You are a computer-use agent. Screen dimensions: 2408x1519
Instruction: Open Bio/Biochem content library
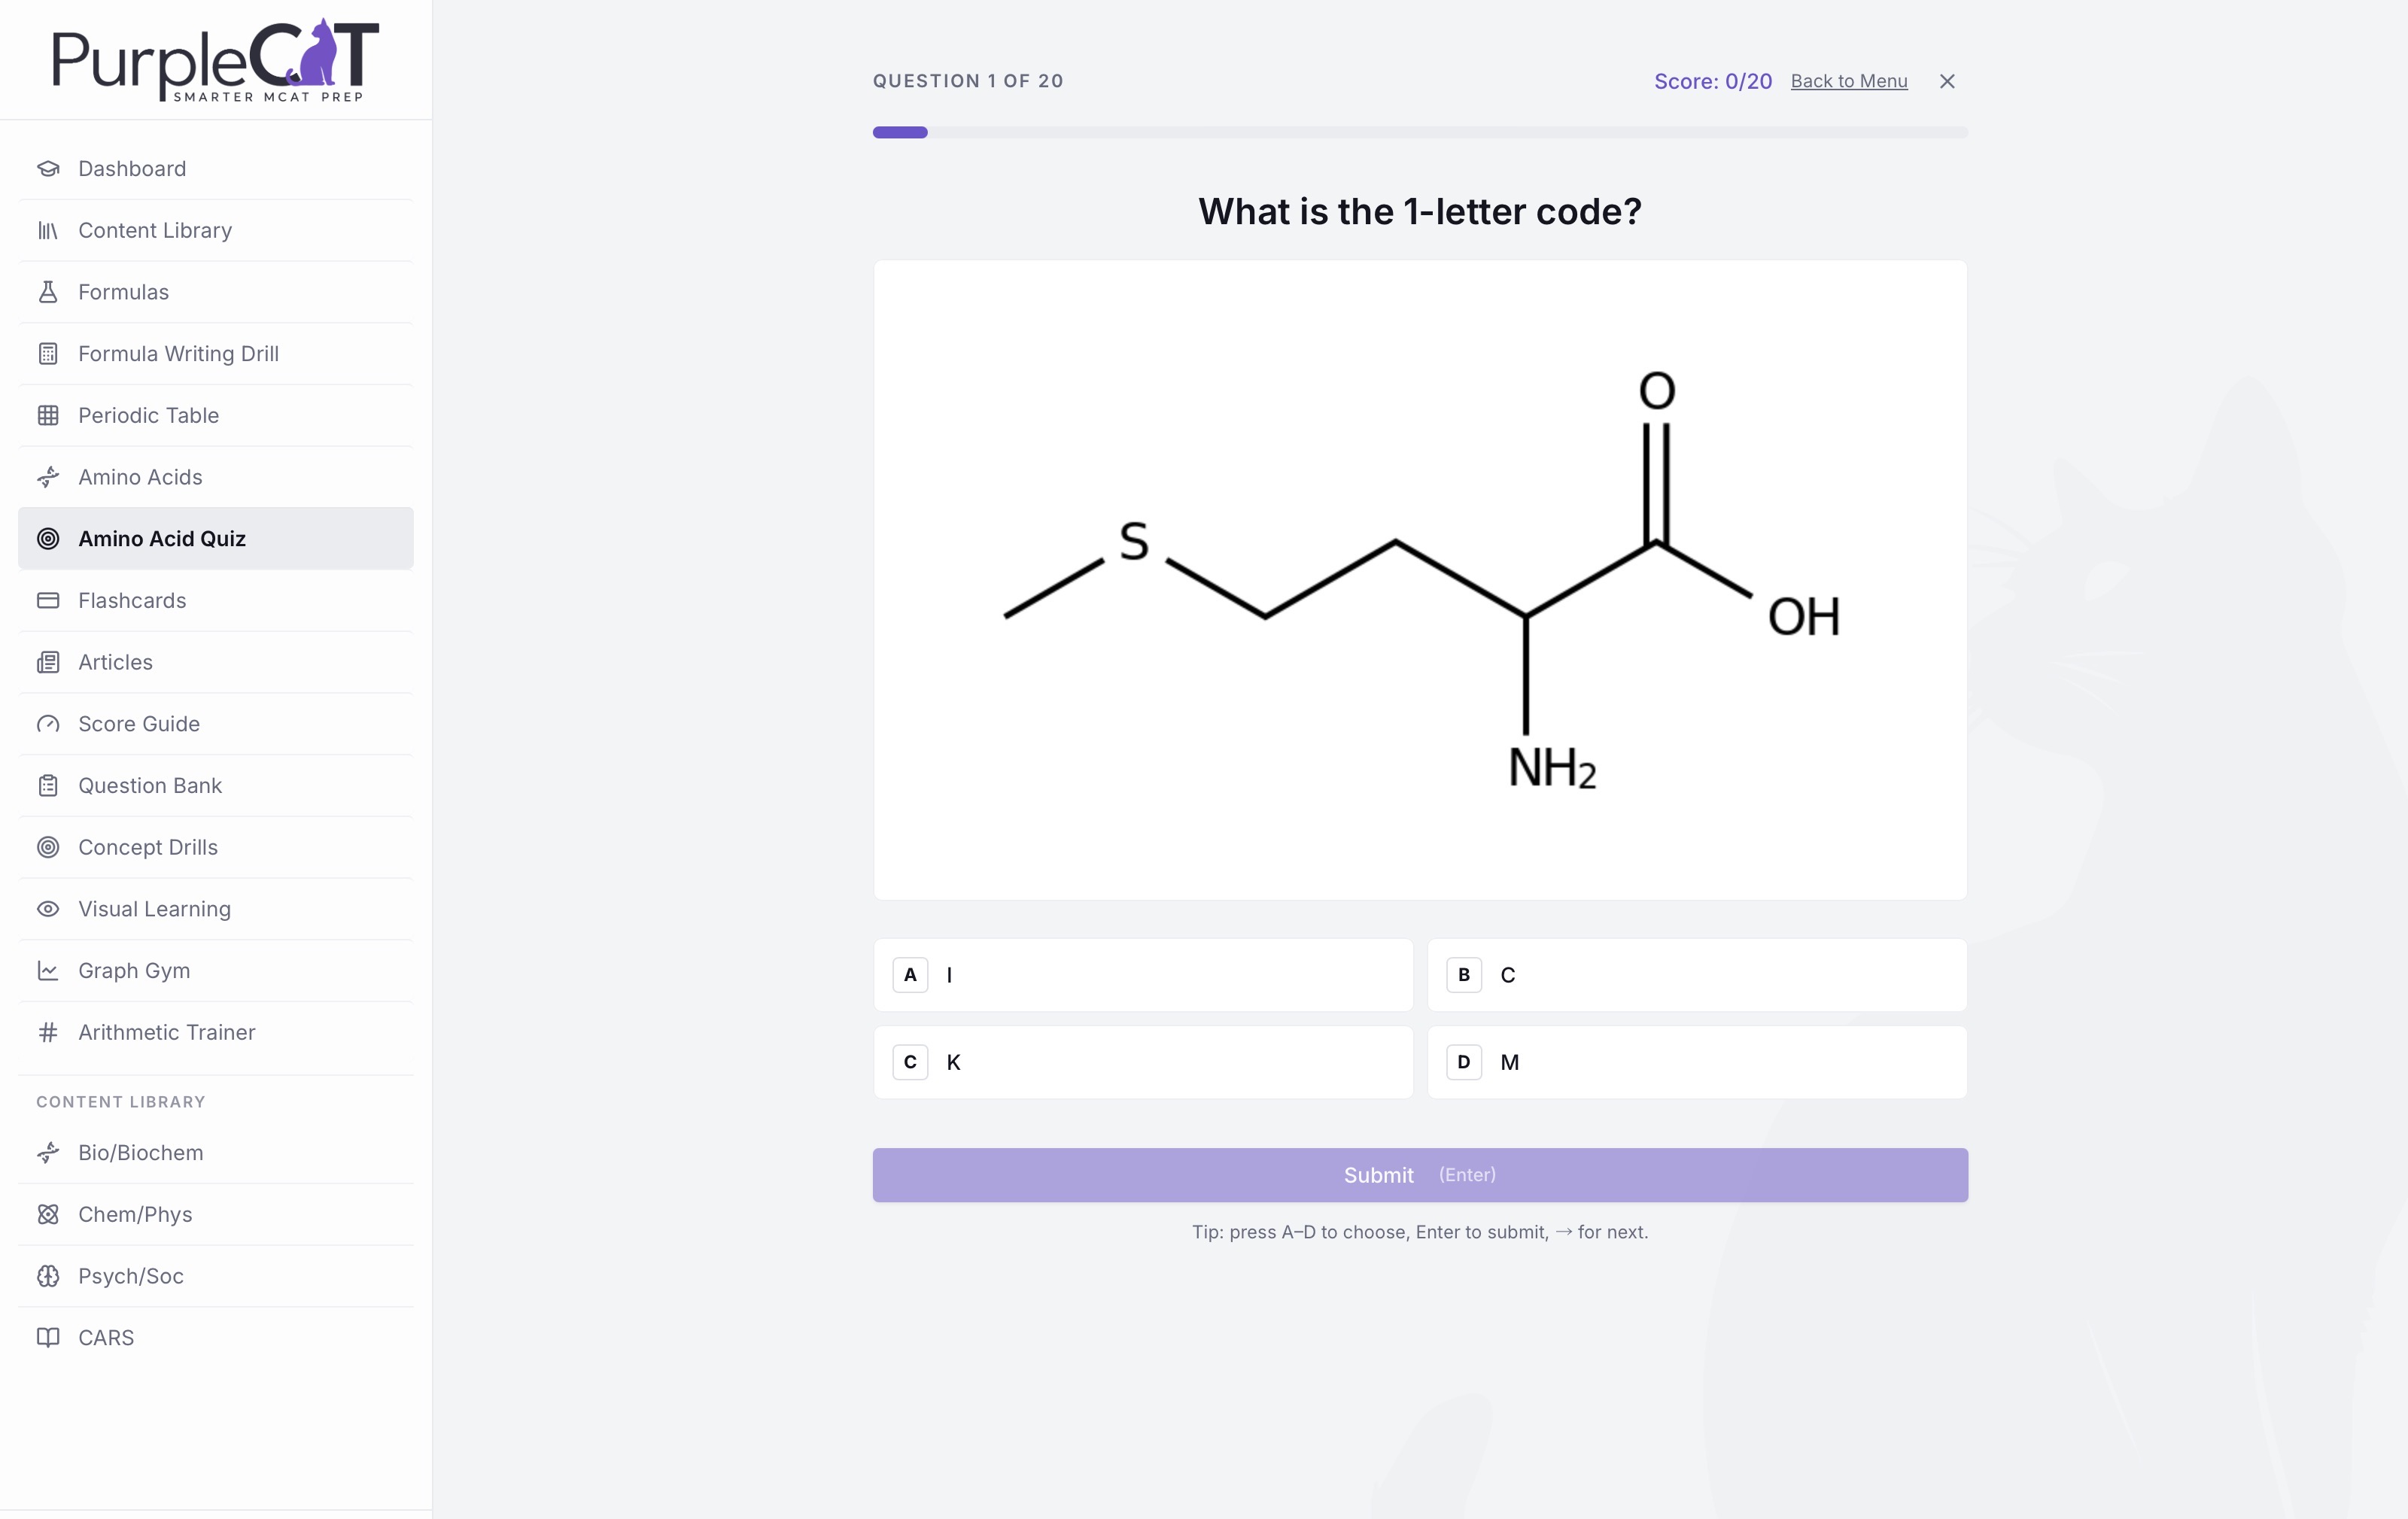pos(216,1153)
